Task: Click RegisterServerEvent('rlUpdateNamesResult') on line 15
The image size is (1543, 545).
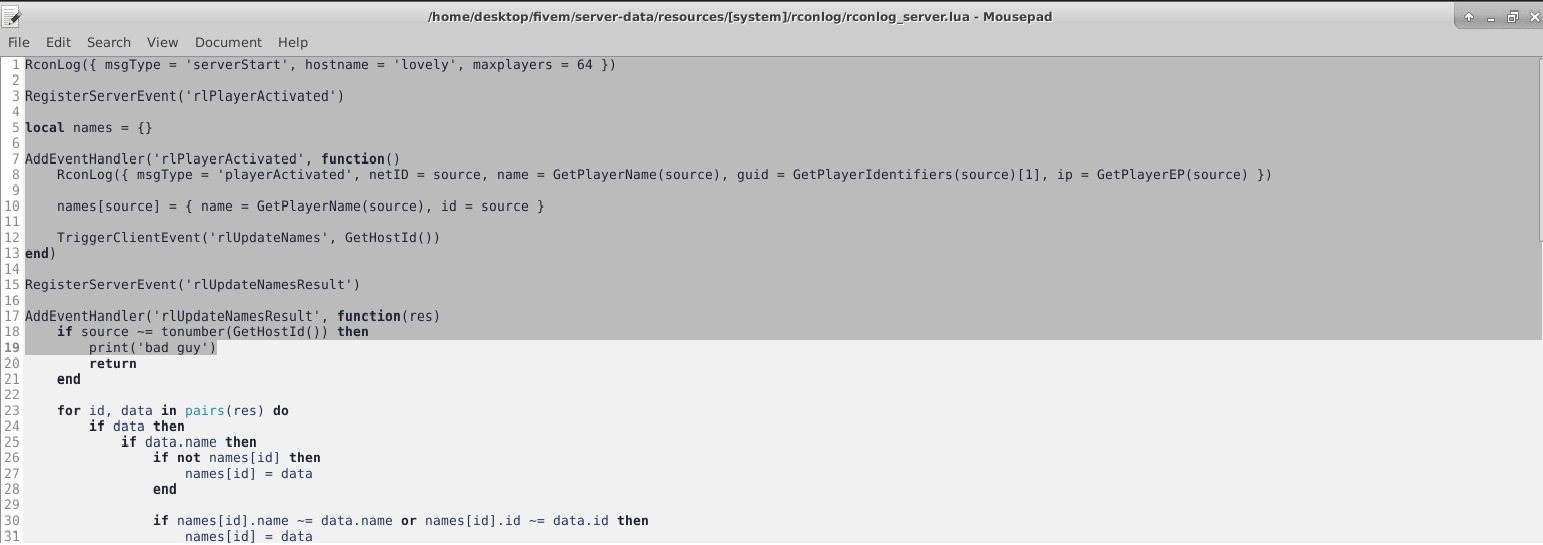Action: [192, 285]
